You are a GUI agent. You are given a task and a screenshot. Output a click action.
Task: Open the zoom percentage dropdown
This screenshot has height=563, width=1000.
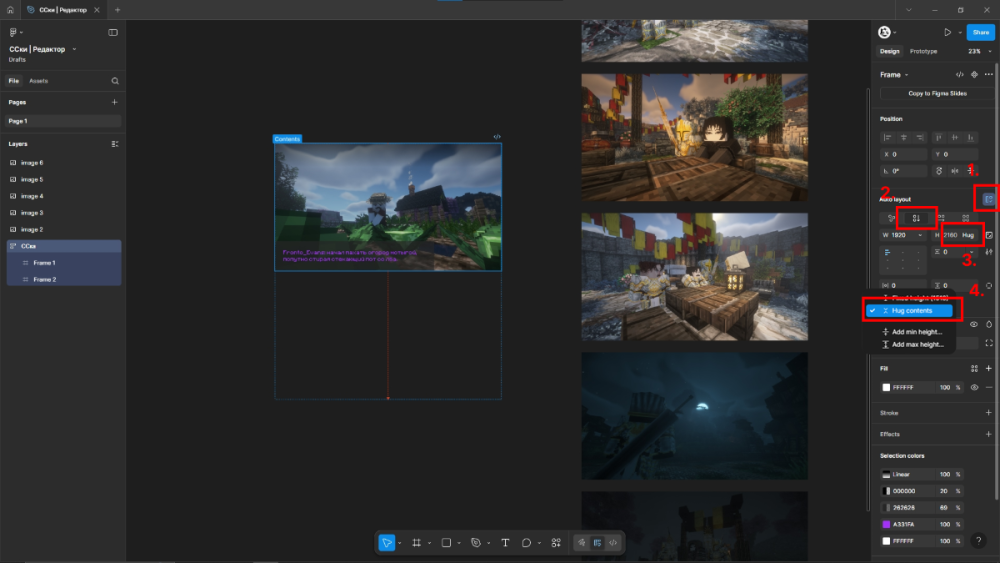click(x=975, y=51)
